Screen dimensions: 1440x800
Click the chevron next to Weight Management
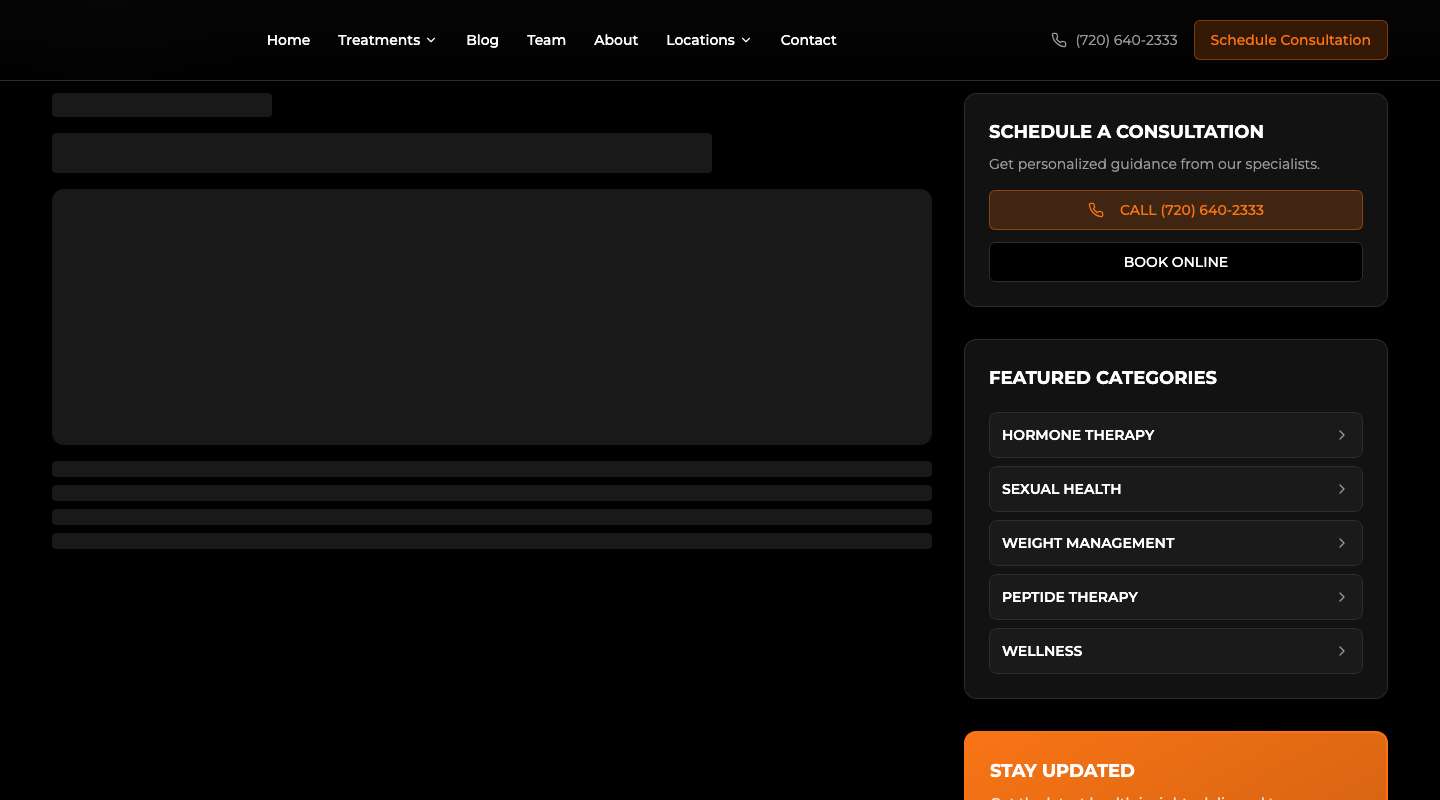coord(1342,543)
